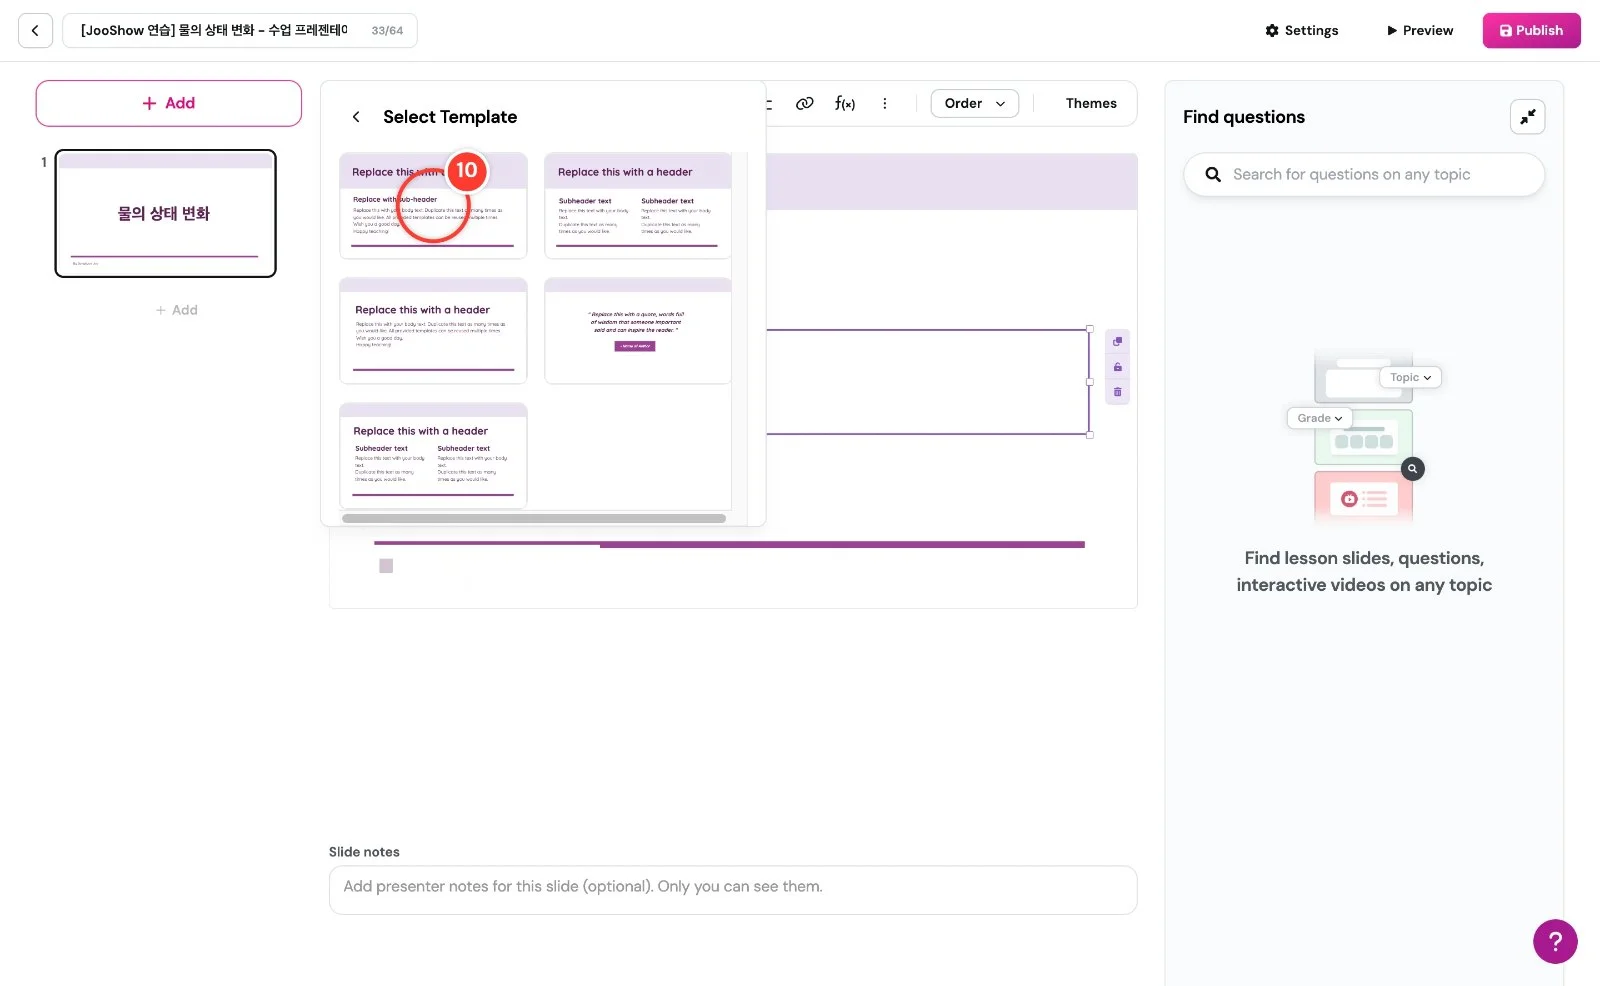
Task: Lock the selected text box icon
Action: tap(1118, 367)
